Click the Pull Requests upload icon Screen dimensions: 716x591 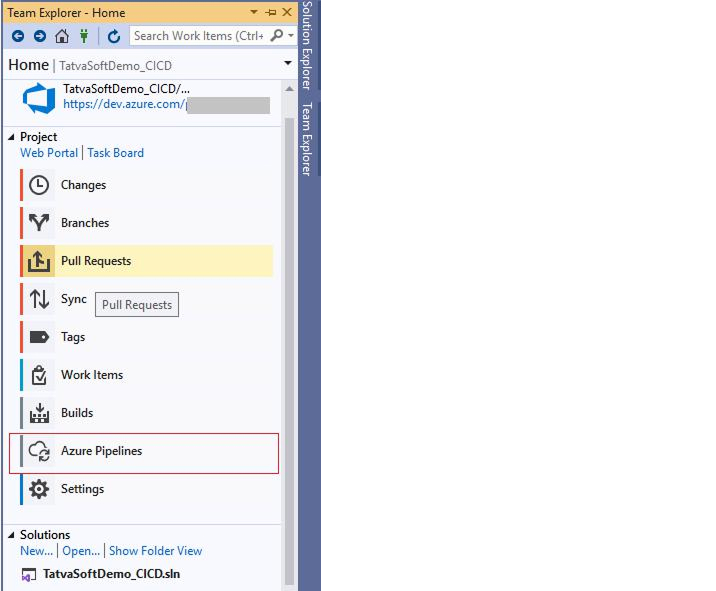tap(39, 261)
